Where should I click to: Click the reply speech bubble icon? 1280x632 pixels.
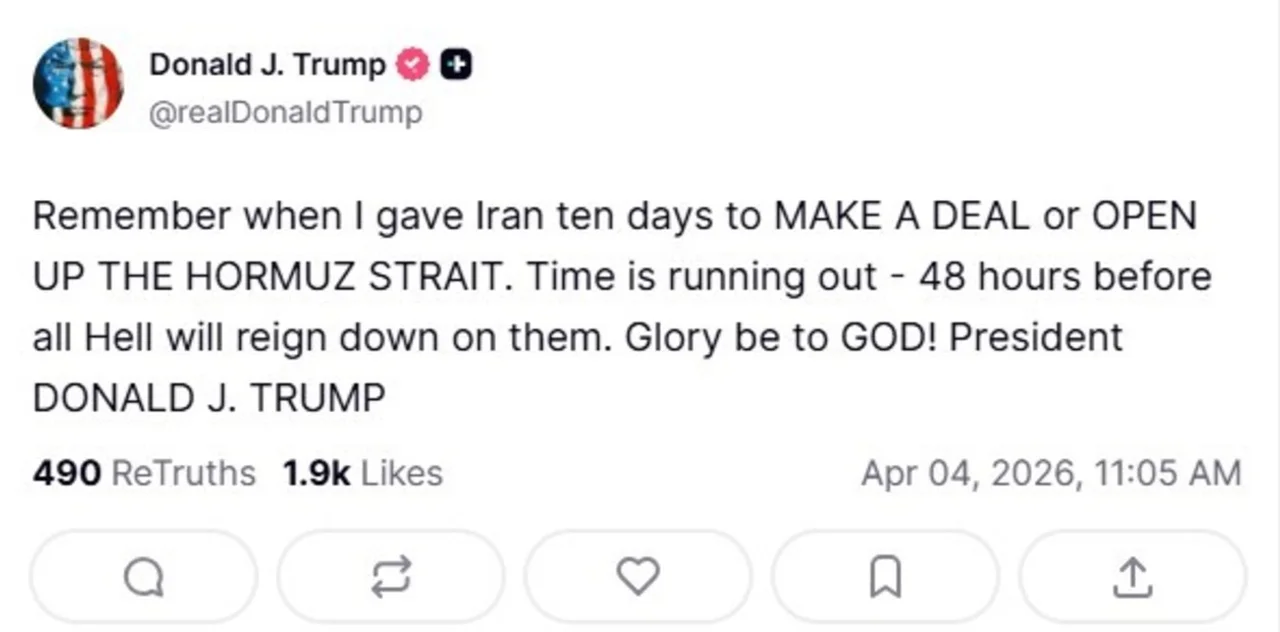143,577
